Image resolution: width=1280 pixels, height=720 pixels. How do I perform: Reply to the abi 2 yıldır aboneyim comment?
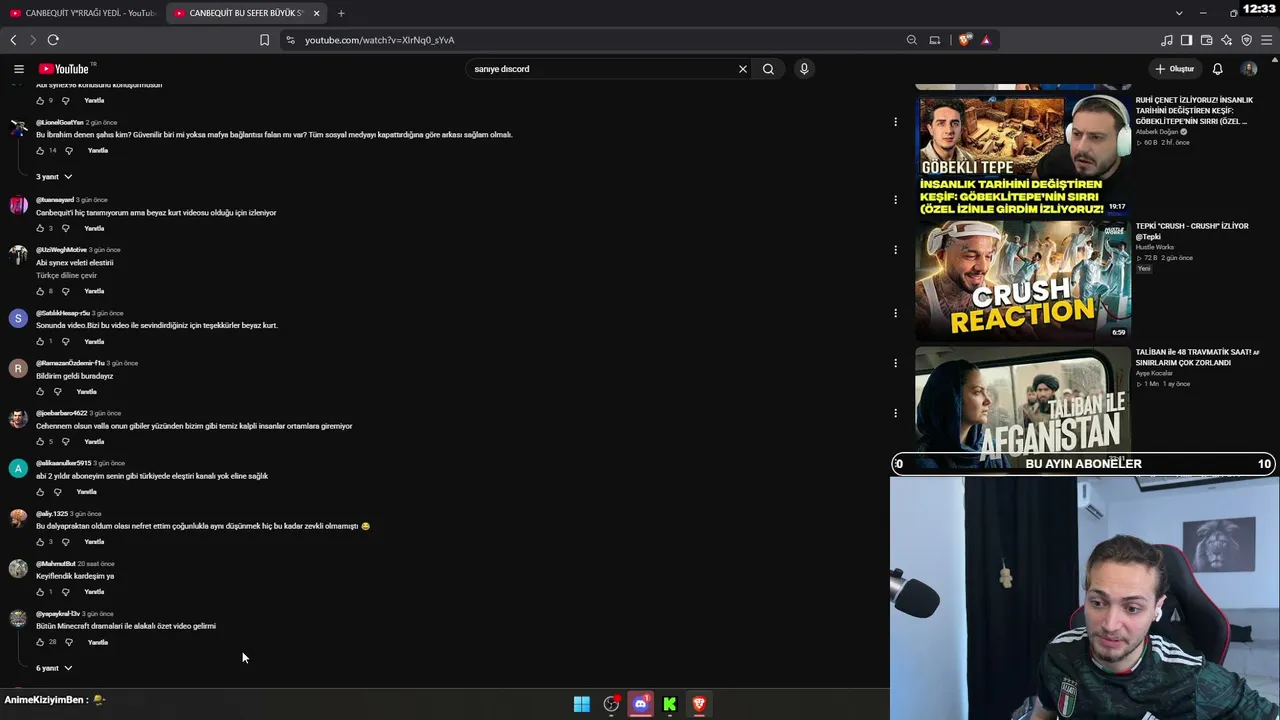86,492
